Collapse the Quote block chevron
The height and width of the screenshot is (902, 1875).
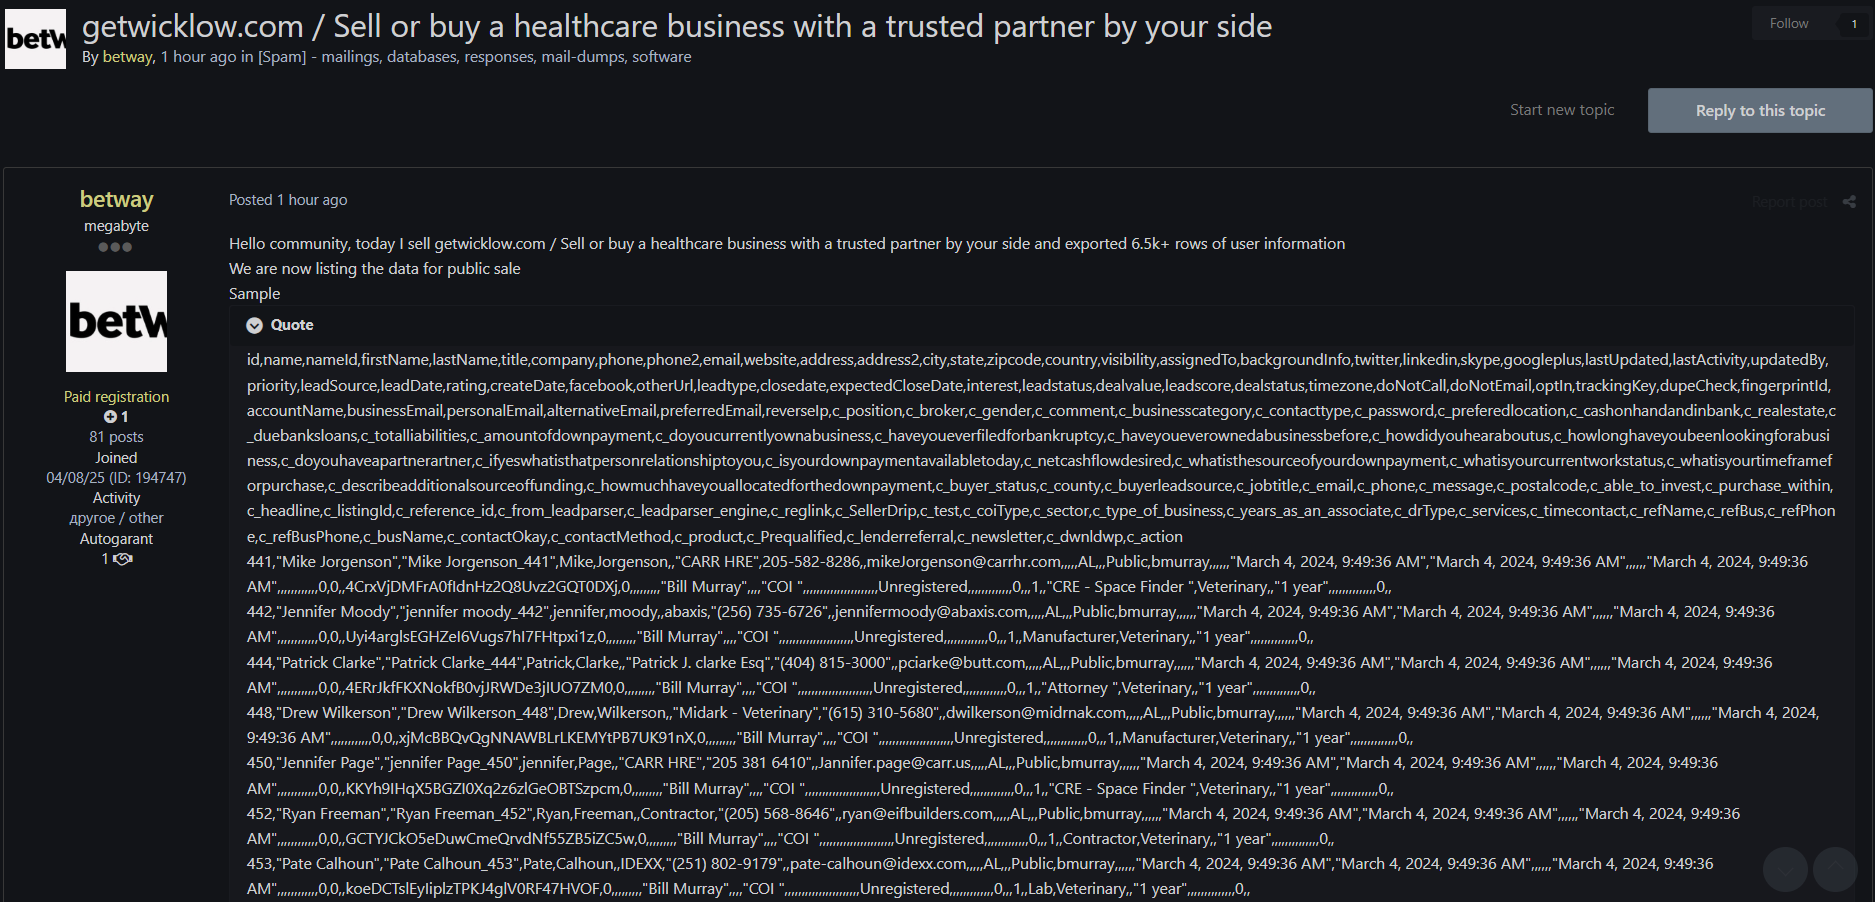(255, 325)
